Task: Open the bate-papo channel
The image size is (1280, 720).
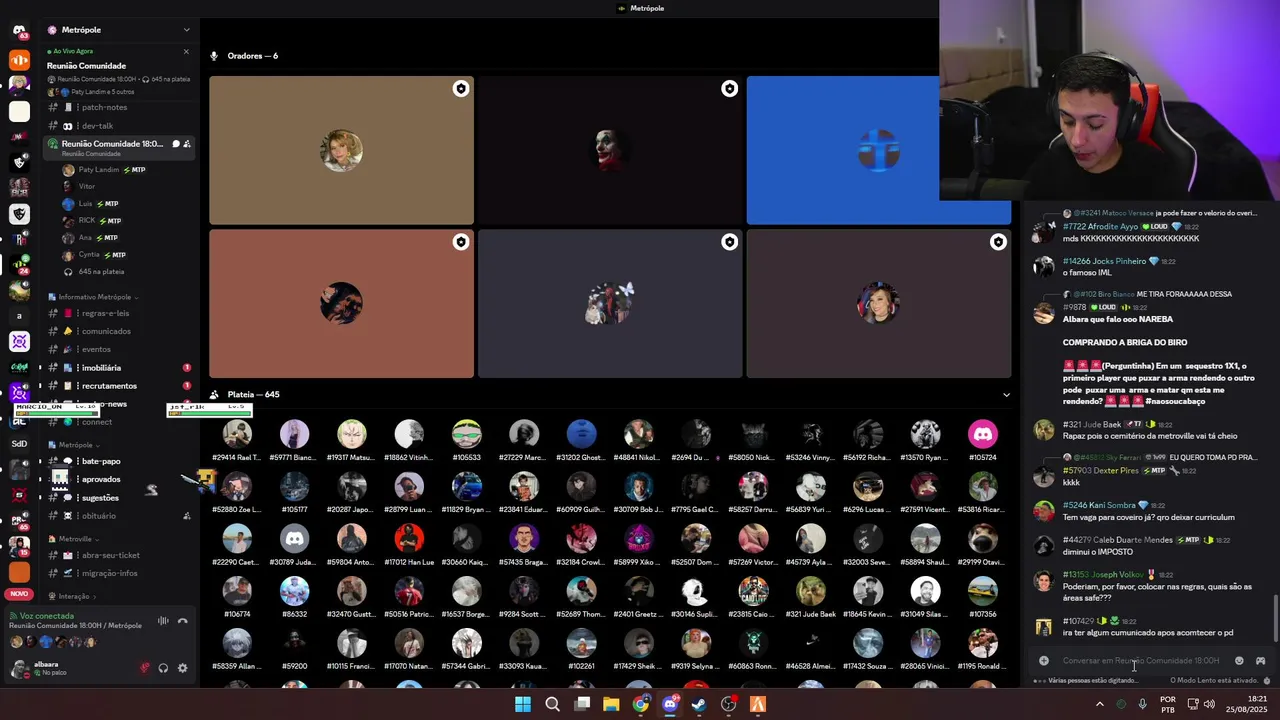Action: click(100, 461)
